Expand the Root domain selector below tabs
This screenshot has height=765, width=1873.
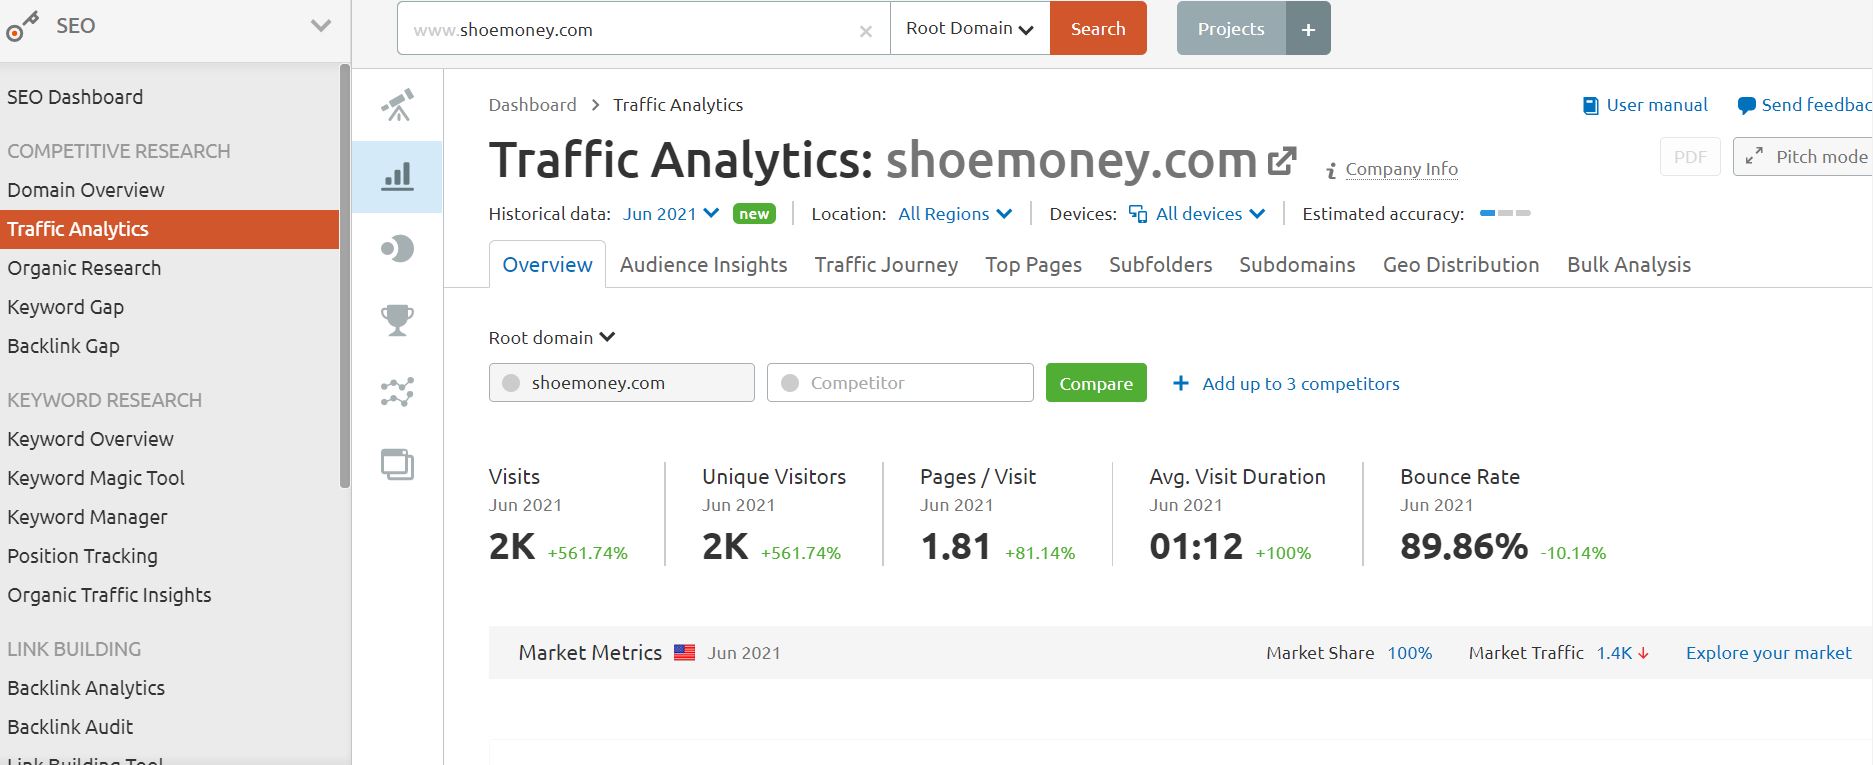tap(552, 338)
